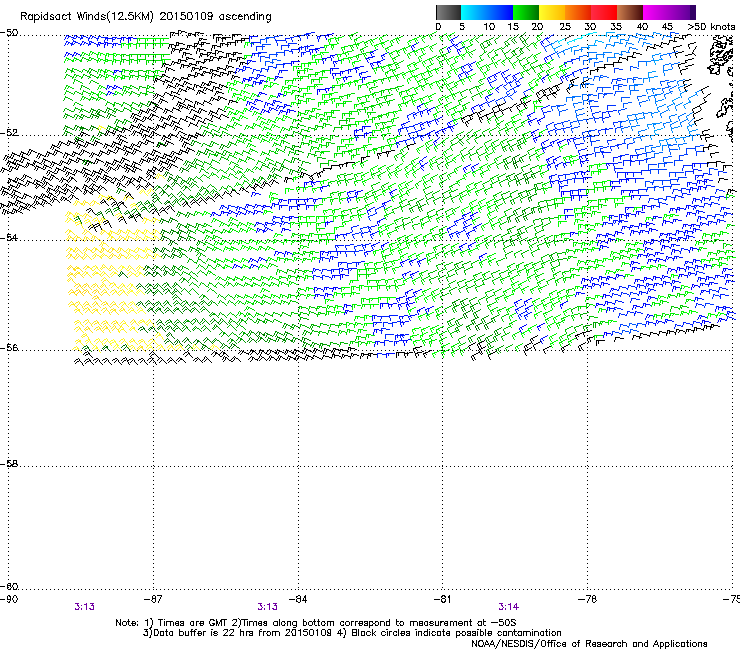Click the -54 latitude axis label

coord(9,237)
